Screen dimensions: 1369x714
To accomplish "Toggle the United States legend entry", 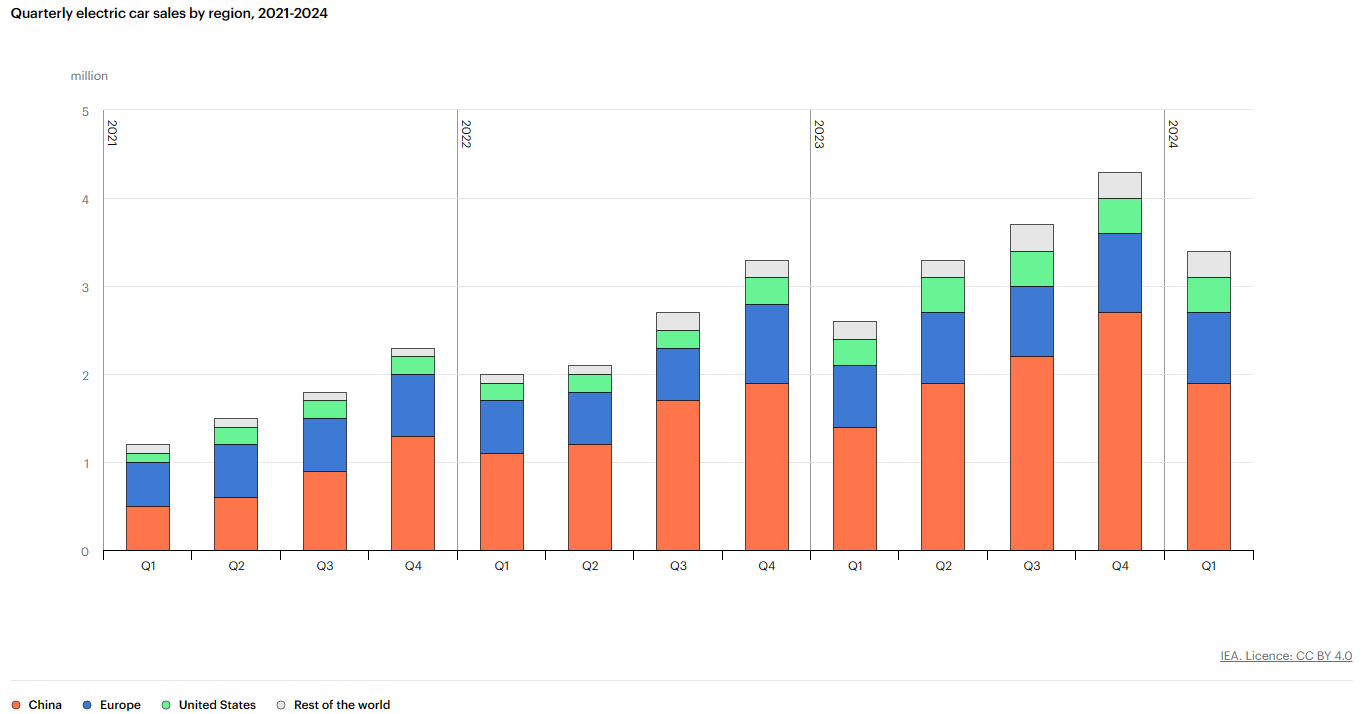I will click(216, 705).
